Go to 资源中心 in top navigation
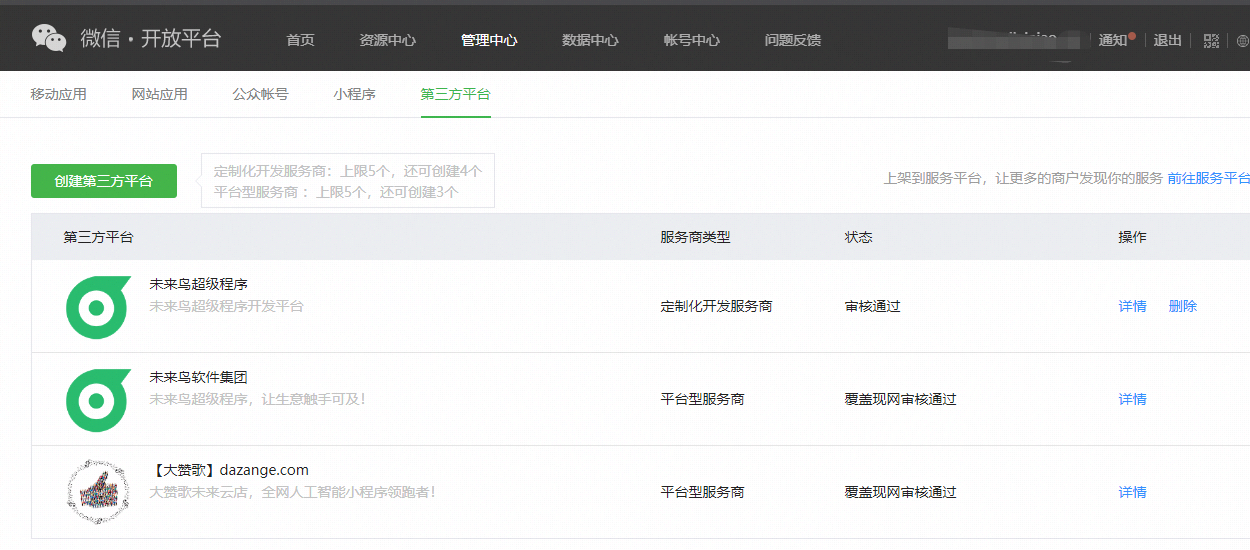This screenshot has height=550, width=1250. [387, 40]
